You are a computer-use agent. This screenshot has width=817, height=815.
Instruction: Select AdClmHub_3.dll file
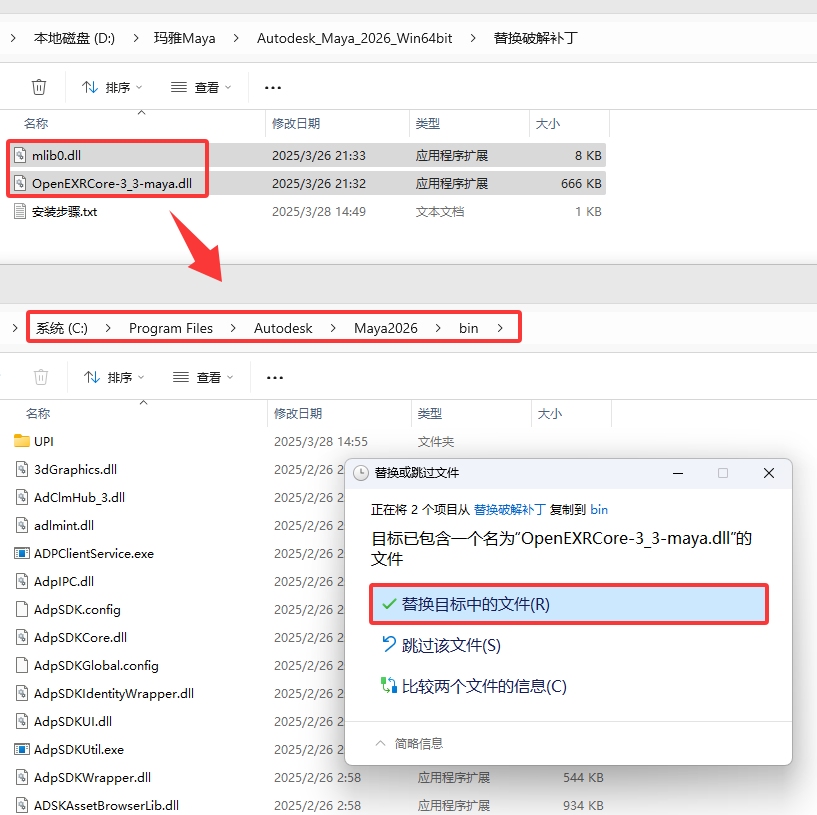[x=79, y=498]
